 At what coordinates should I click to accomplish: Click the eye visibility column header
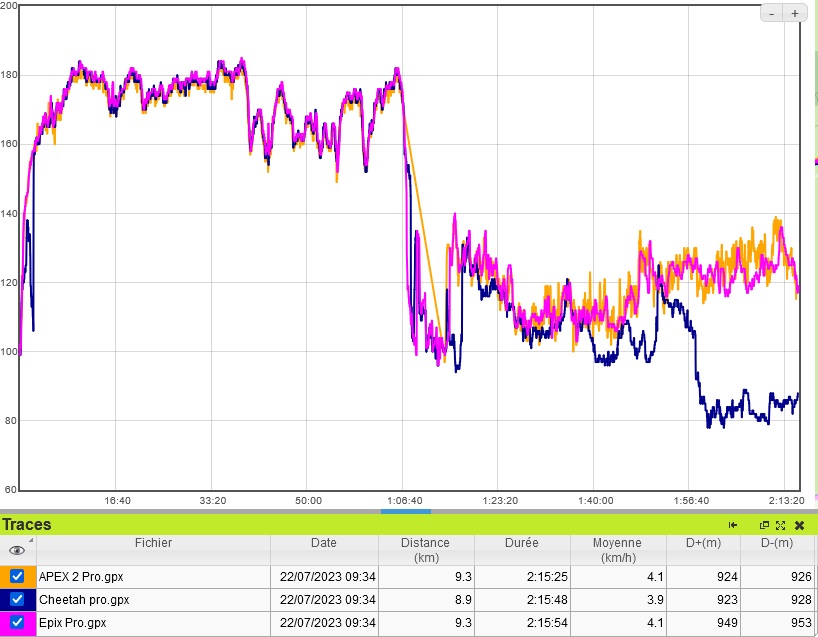[x=17, y=549]
